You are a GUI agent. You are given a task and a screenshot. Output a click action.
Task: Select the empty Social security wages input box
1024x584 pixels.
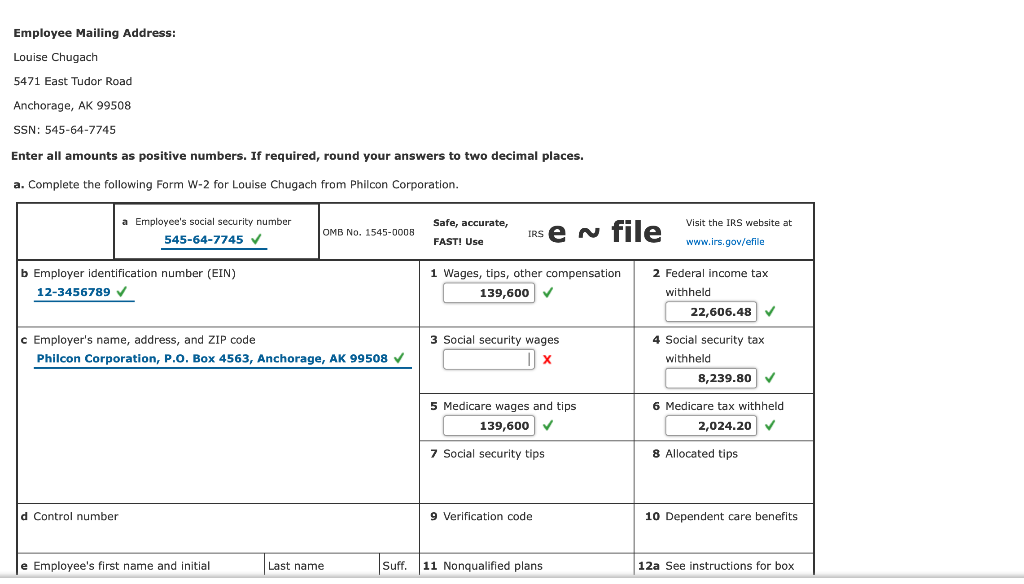(x=487, y=358)
